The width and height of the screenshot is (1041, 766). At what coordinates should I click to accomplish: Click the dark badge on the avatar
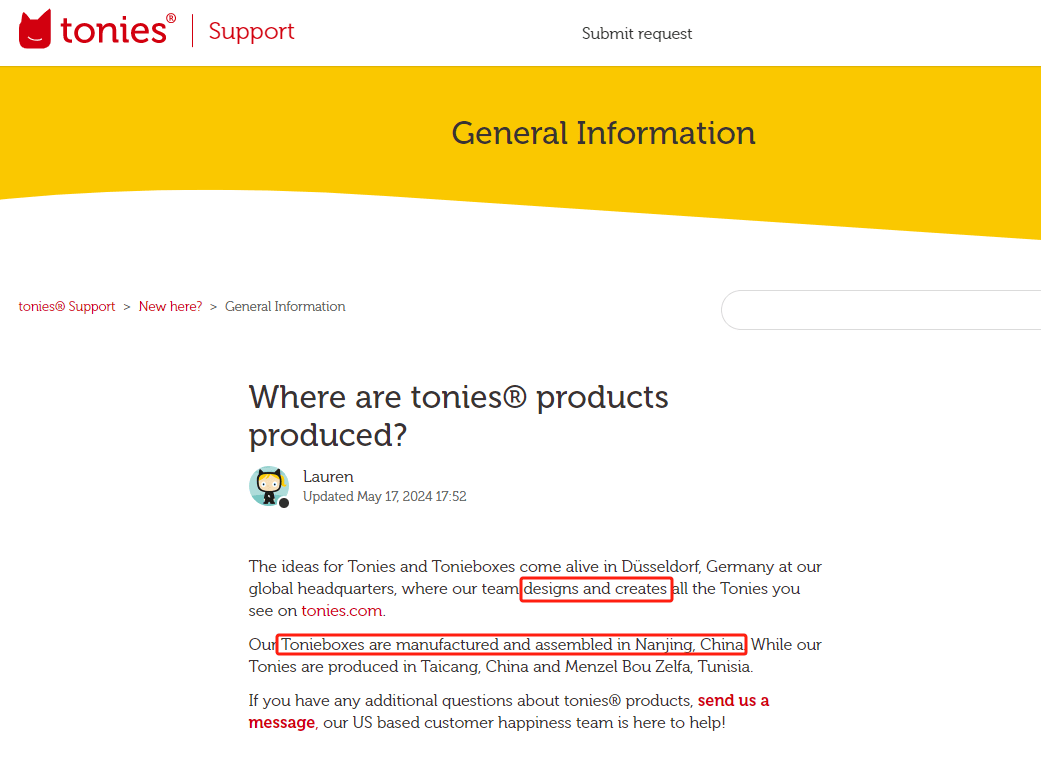284,503
